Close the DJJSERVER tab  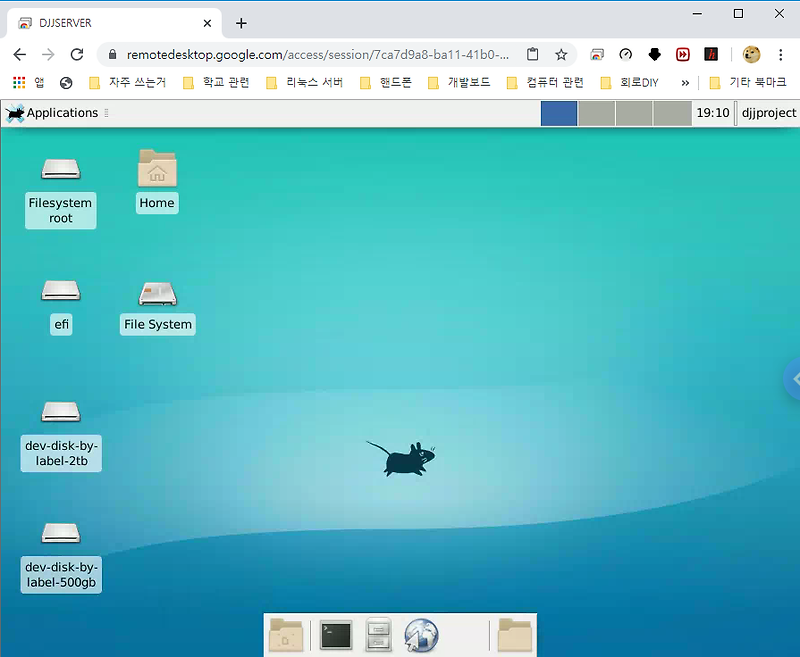(x=207, y=23)
